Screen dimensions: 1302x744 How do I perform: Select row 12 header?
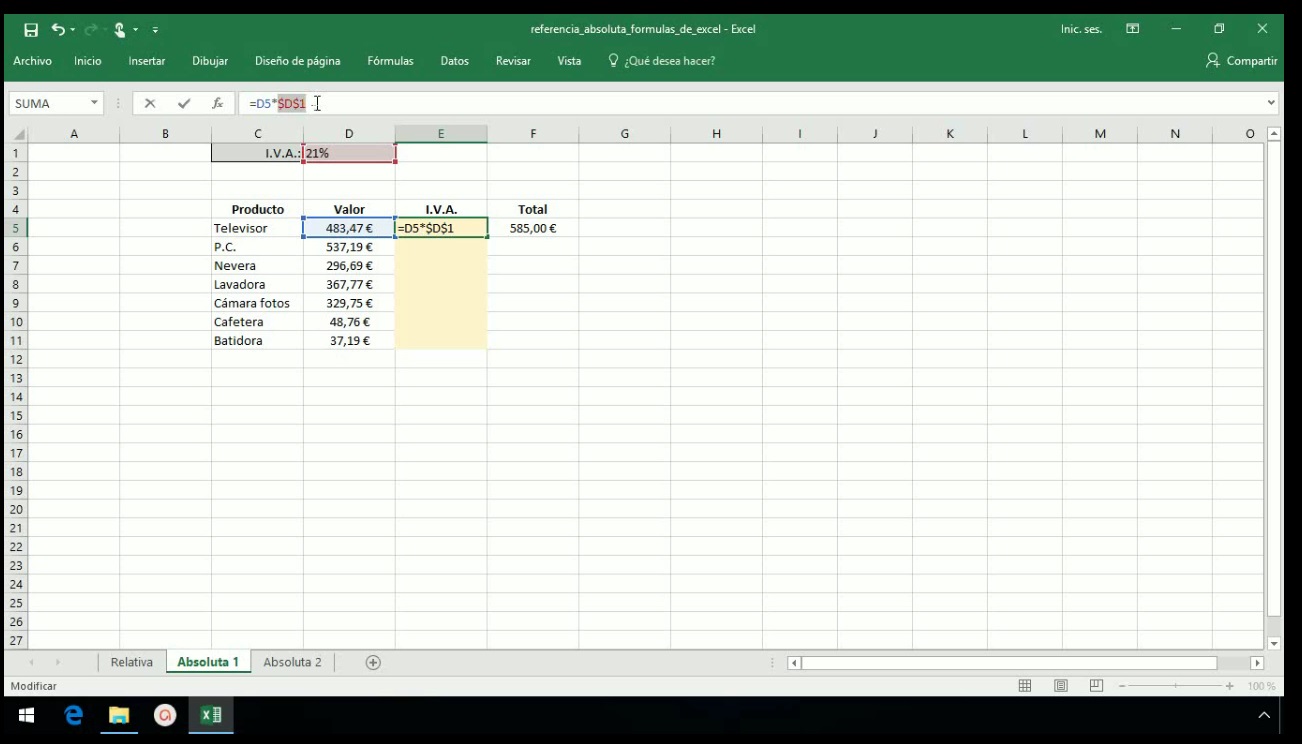[16, 359]
